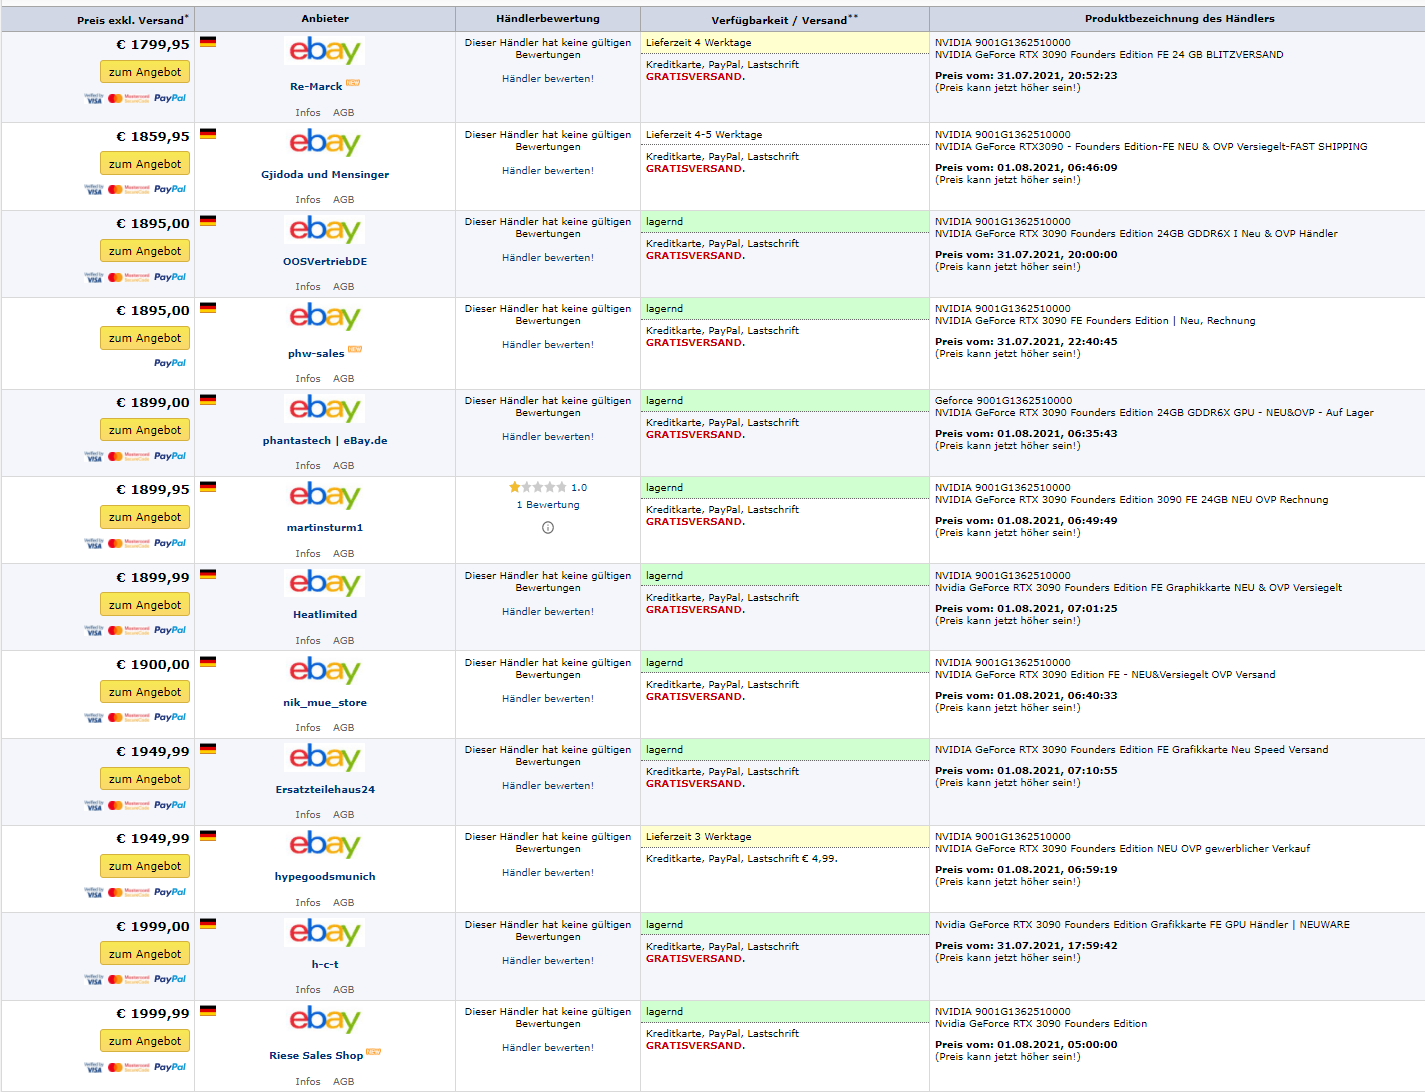Select the text Lieferzeit 4 Werktage
The height and width of the screenshot is (1092, 1425).
pos(699,43)
